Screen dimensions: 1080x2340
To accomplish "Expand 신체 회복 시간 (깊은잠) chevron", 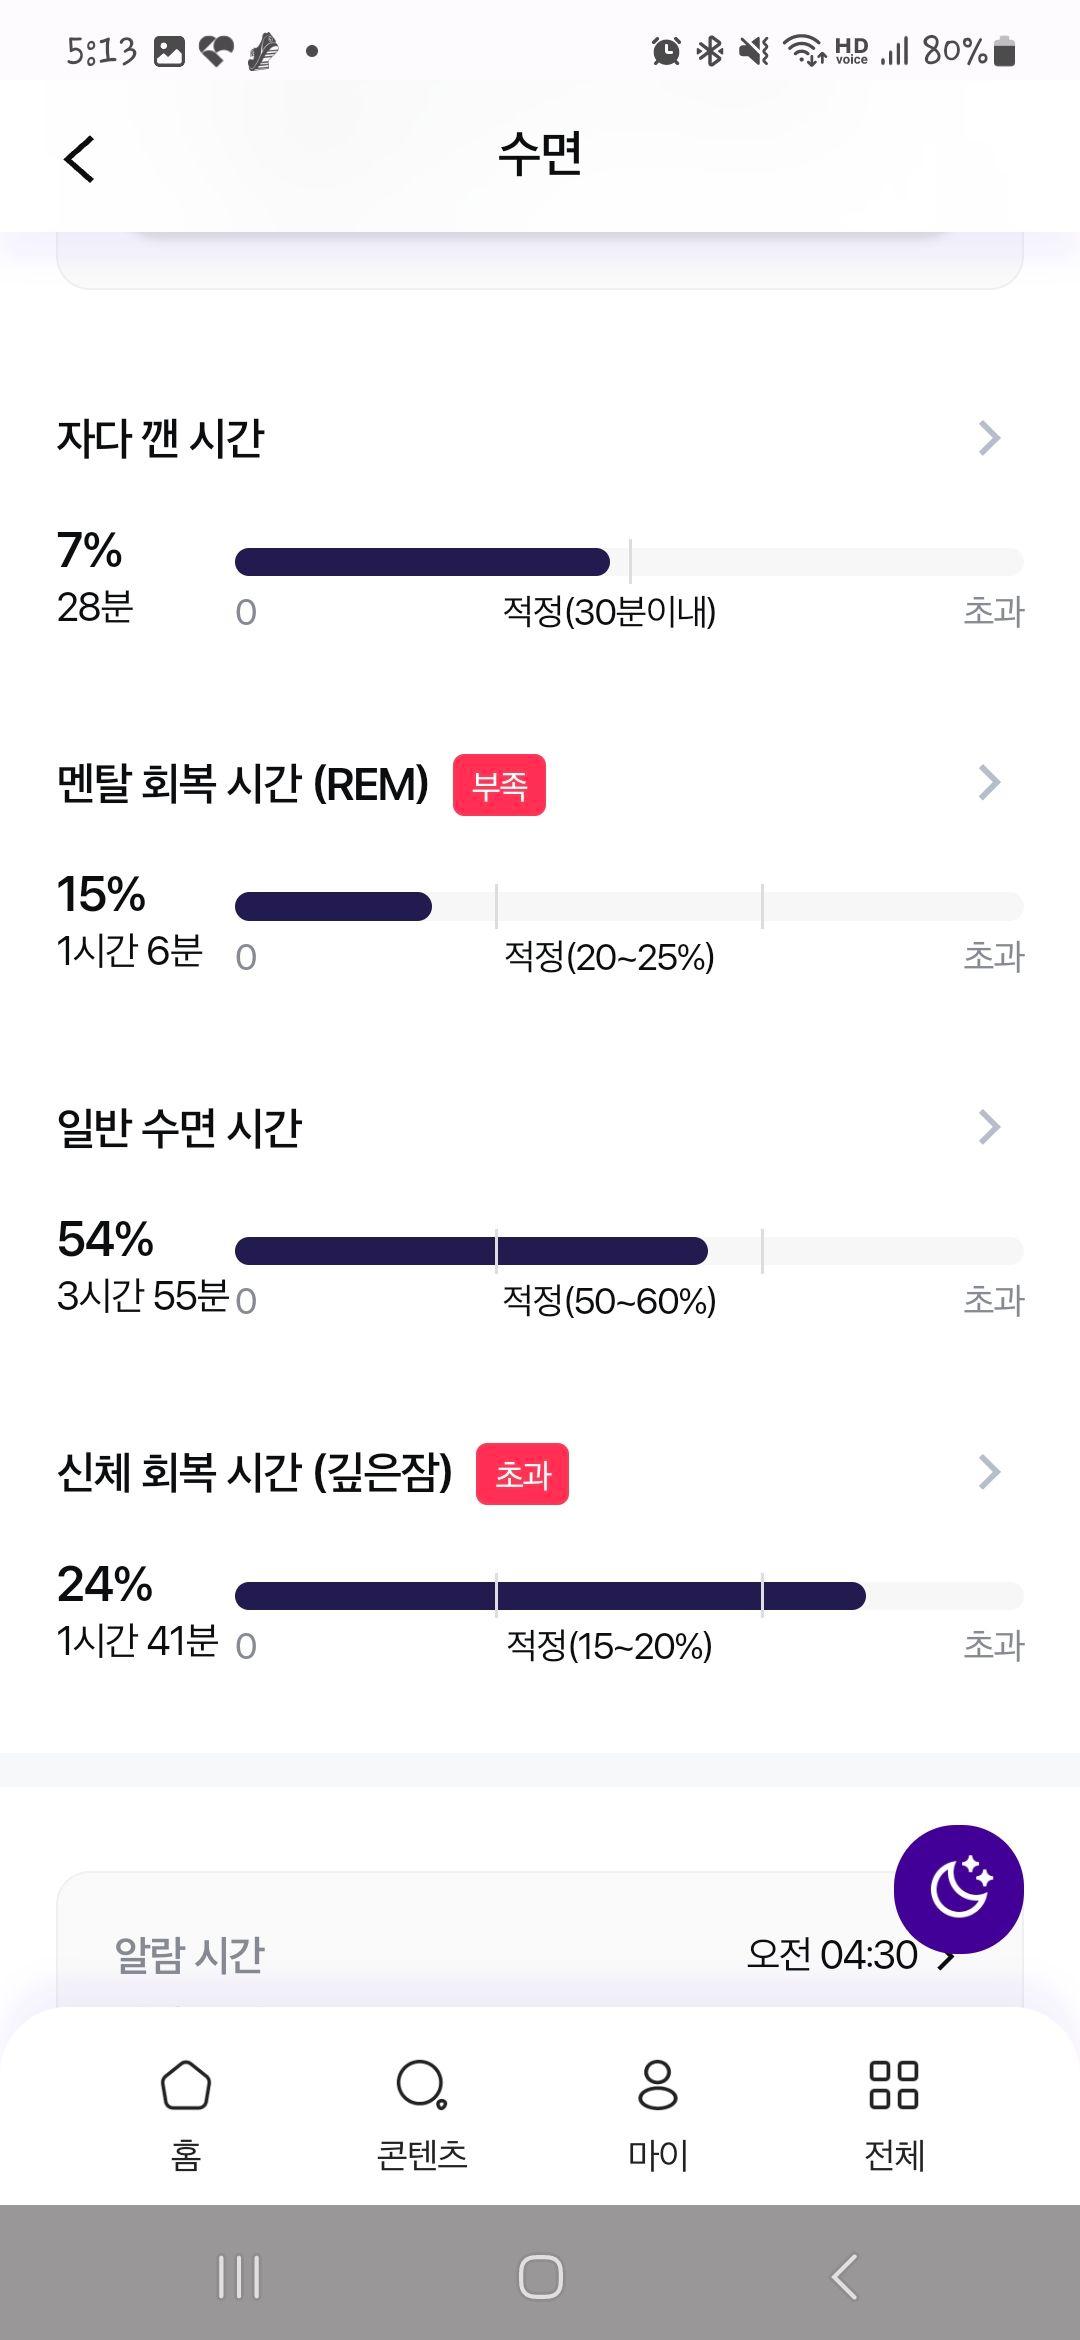I will pos(989,1472).
